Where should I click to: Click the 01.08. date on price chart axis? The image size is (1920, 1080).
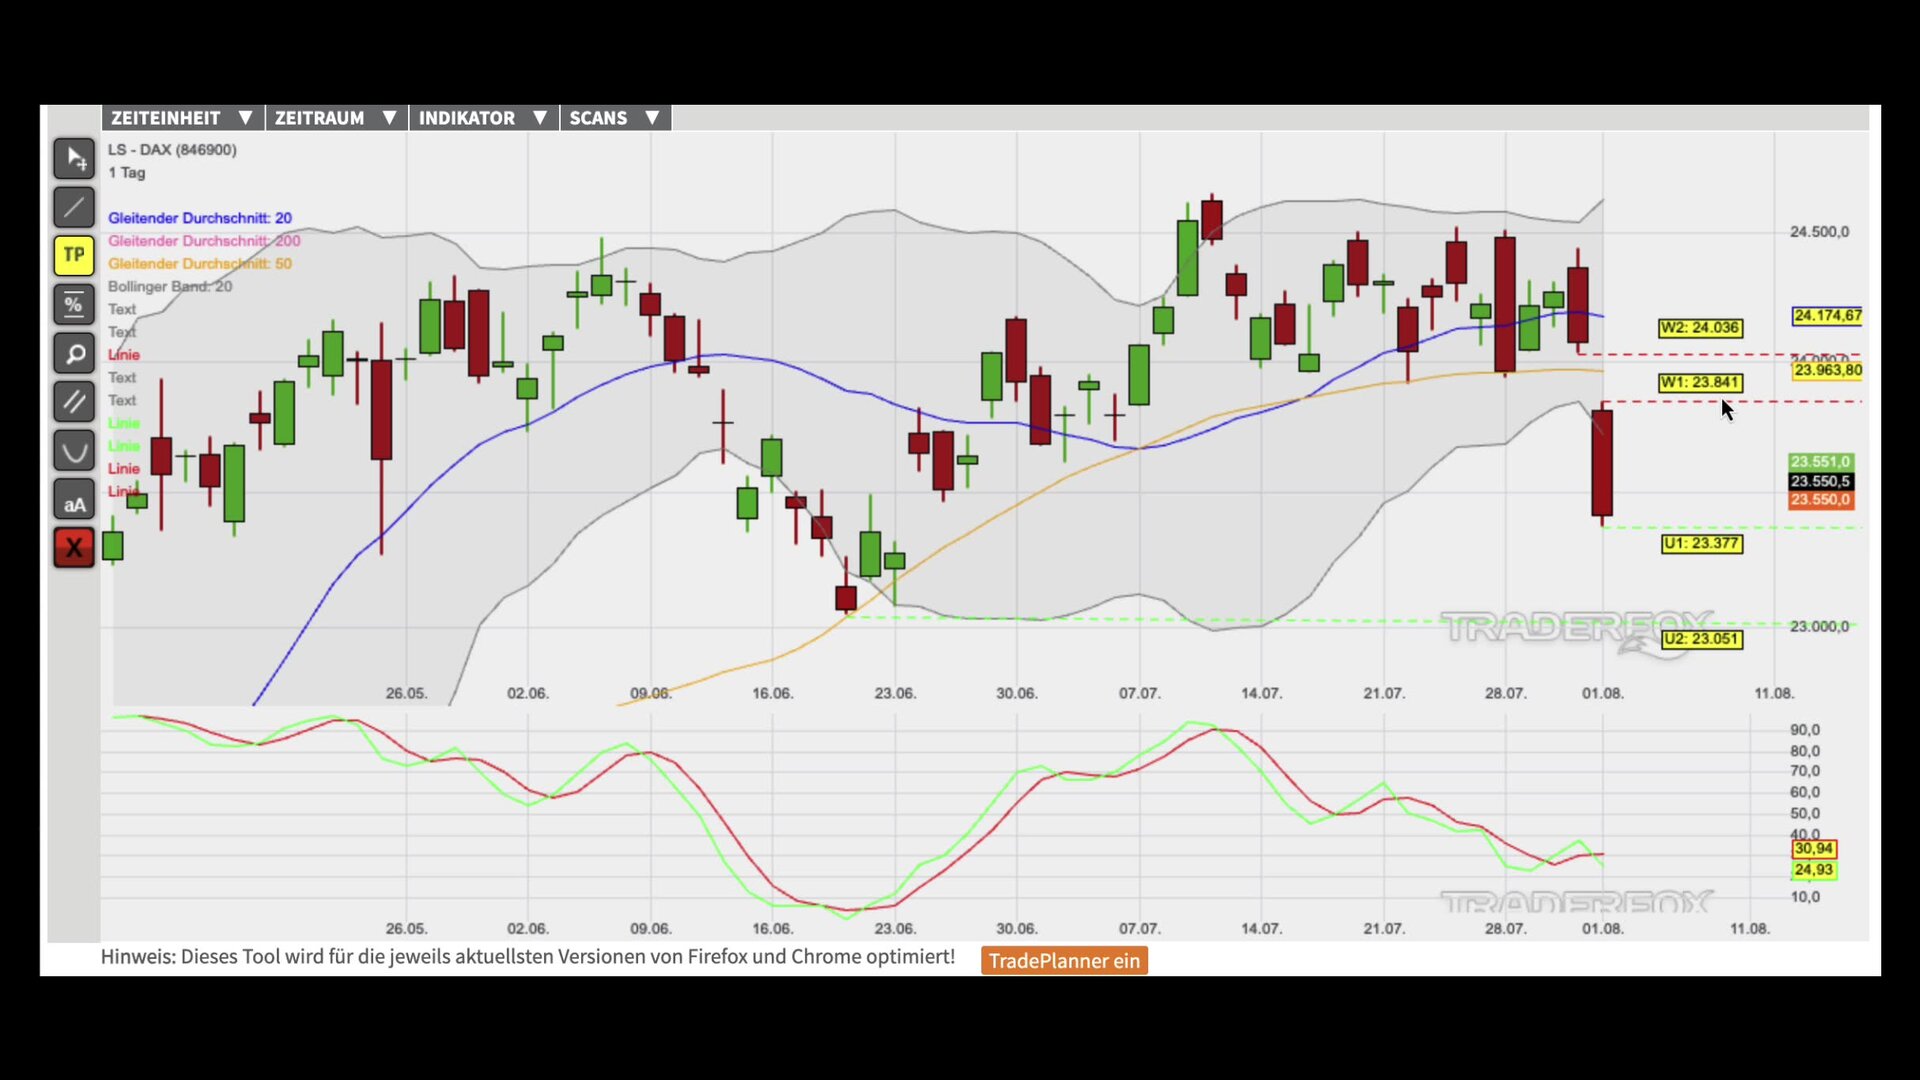pyautogui.click(x=1602, y=693)
